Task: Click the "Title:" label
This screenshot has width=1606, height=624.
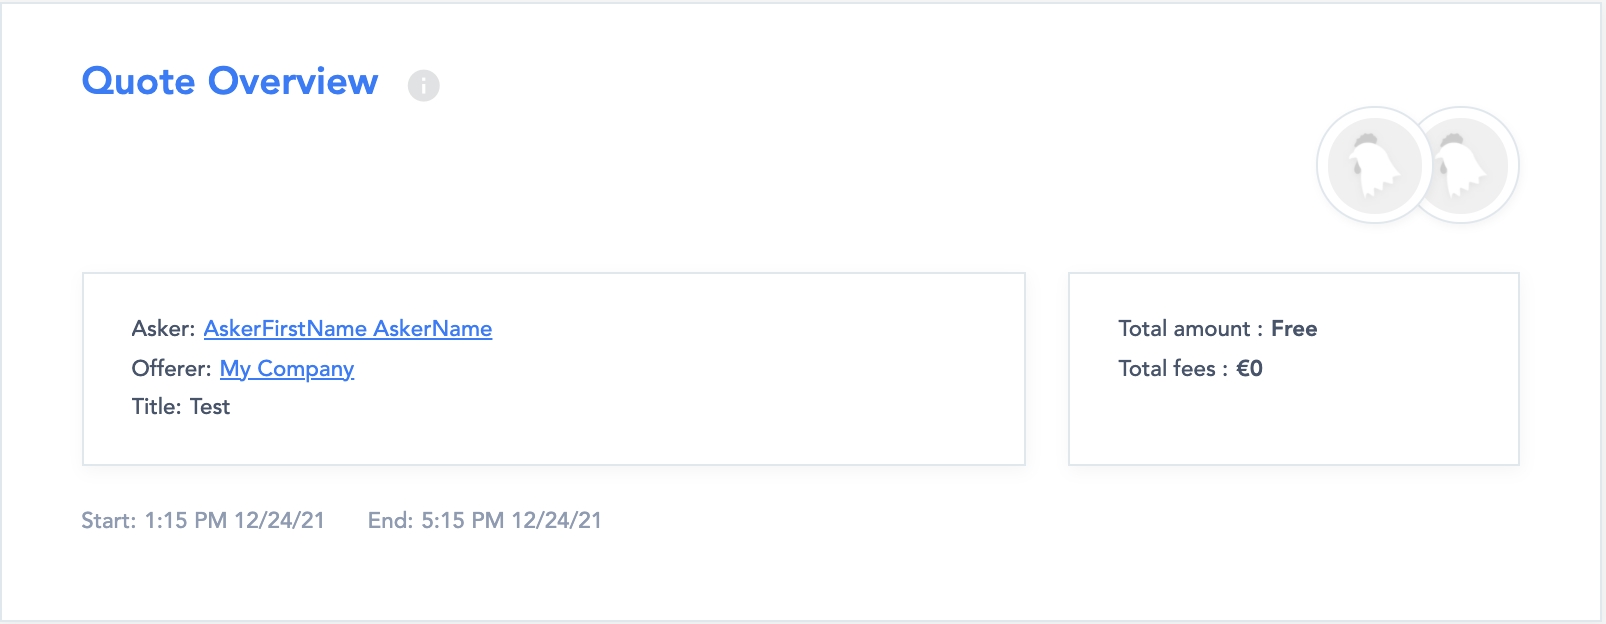Action: 156,407
